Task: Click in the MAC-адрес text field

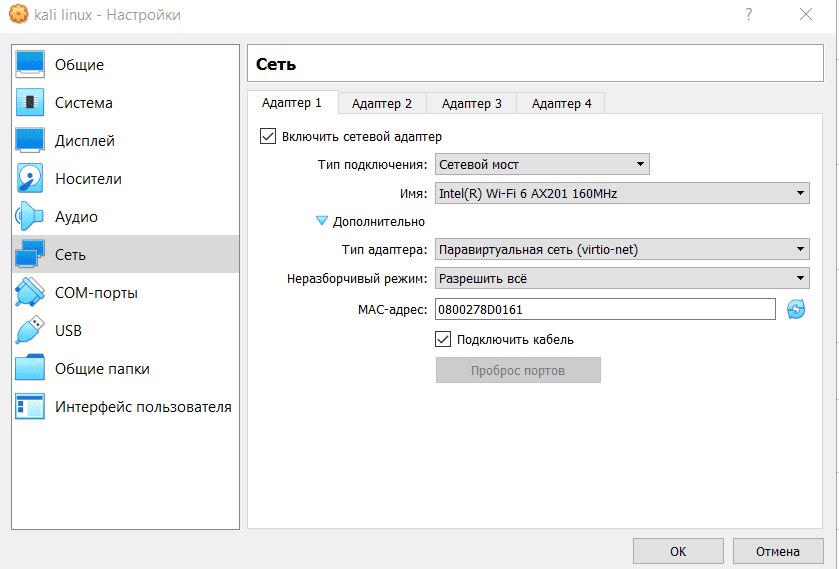Action: [x=604, y=310]
